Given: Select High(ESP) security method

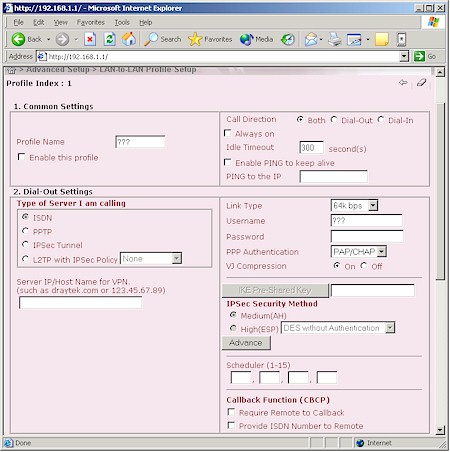Looking at the screenshot, I should (233, 328).
